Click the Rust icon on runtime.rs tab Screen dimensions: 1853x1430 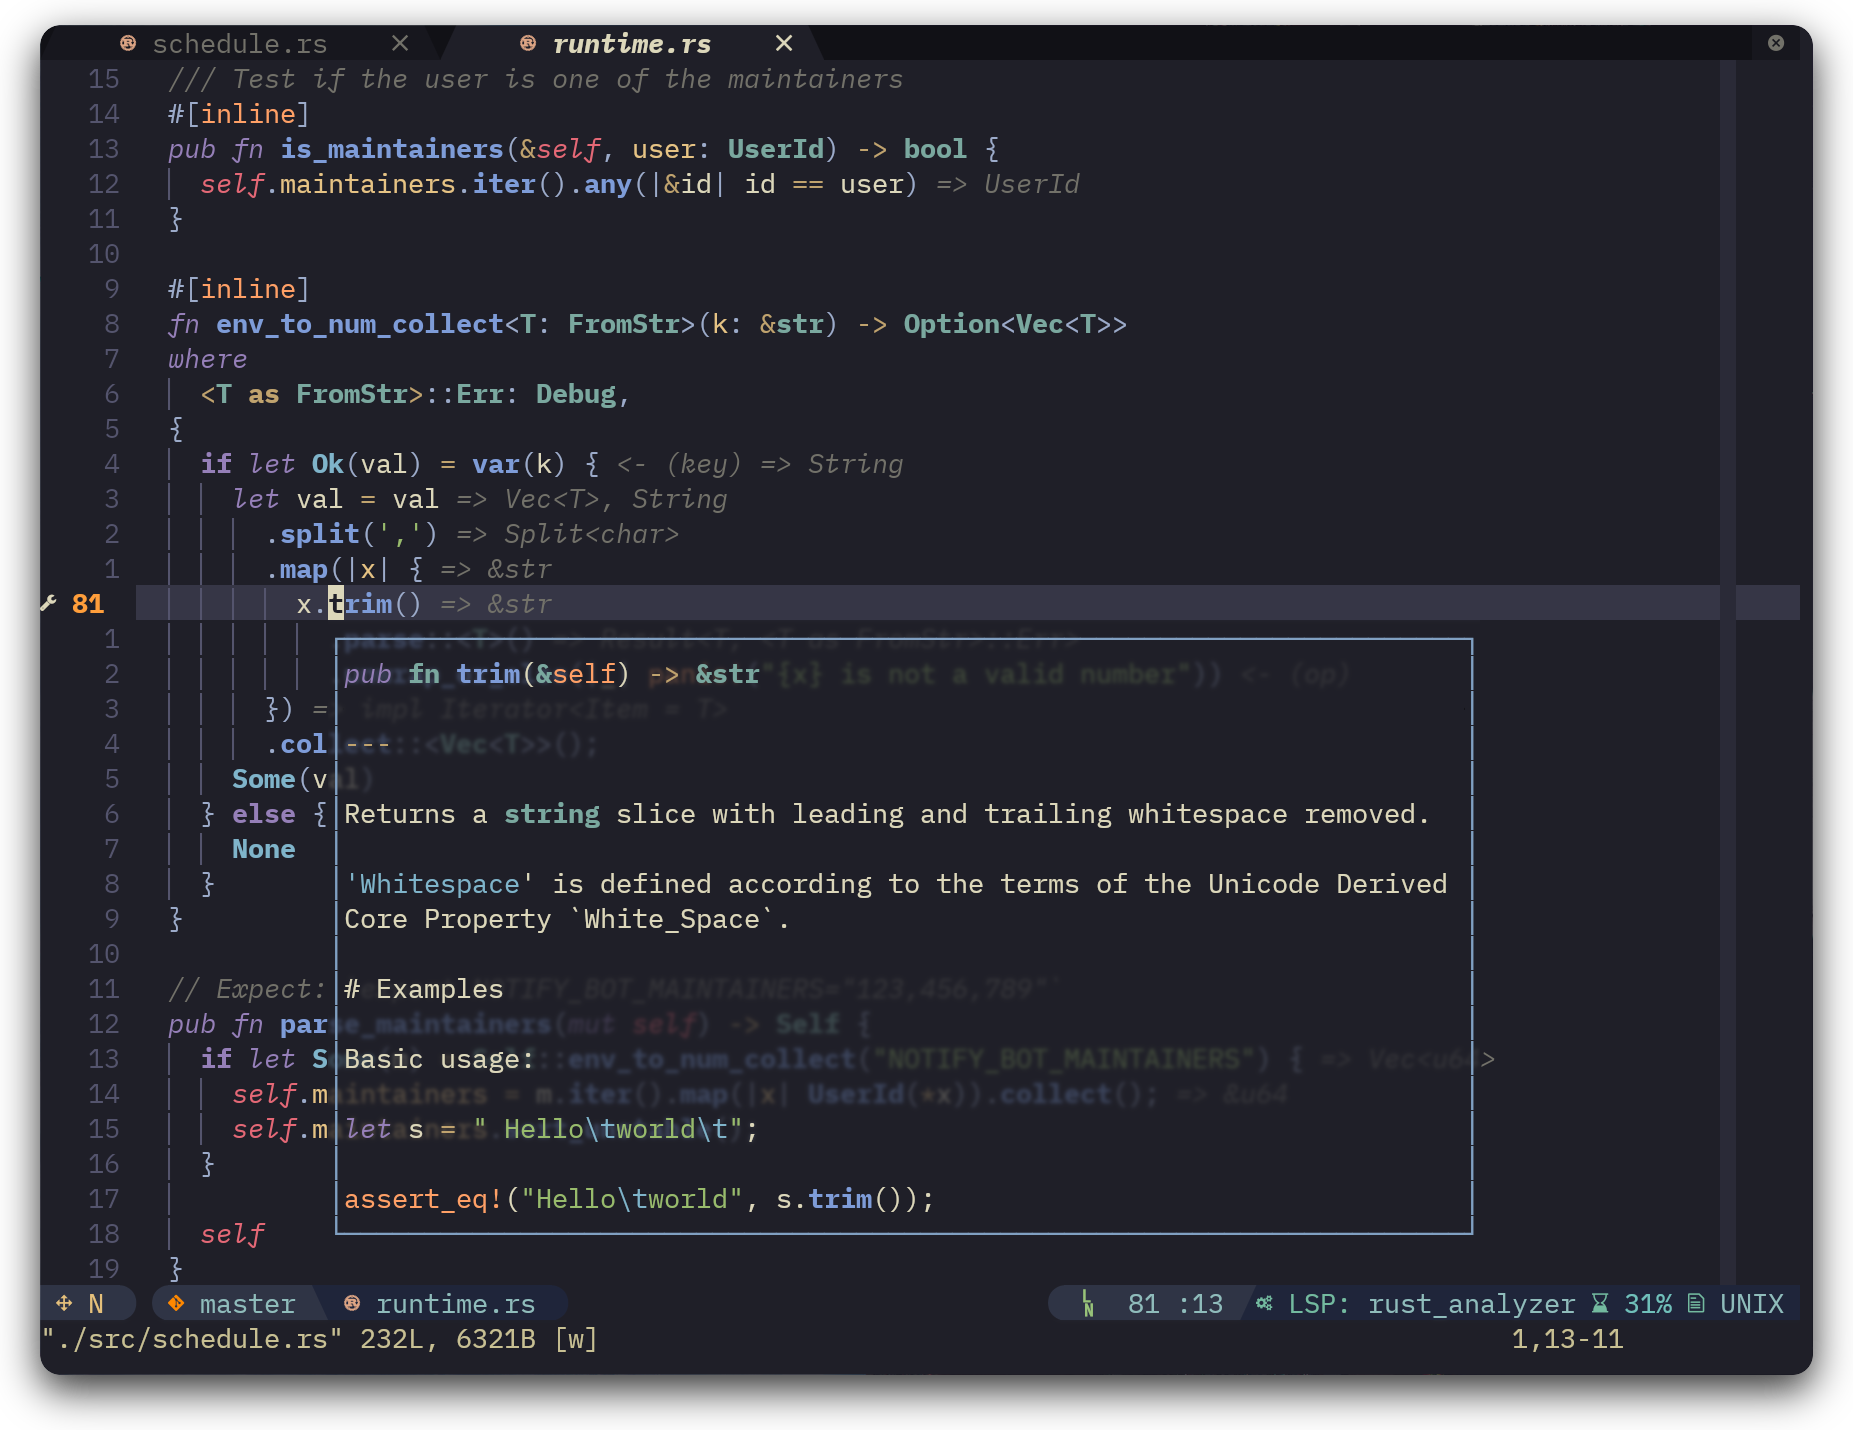pos(528,43)
